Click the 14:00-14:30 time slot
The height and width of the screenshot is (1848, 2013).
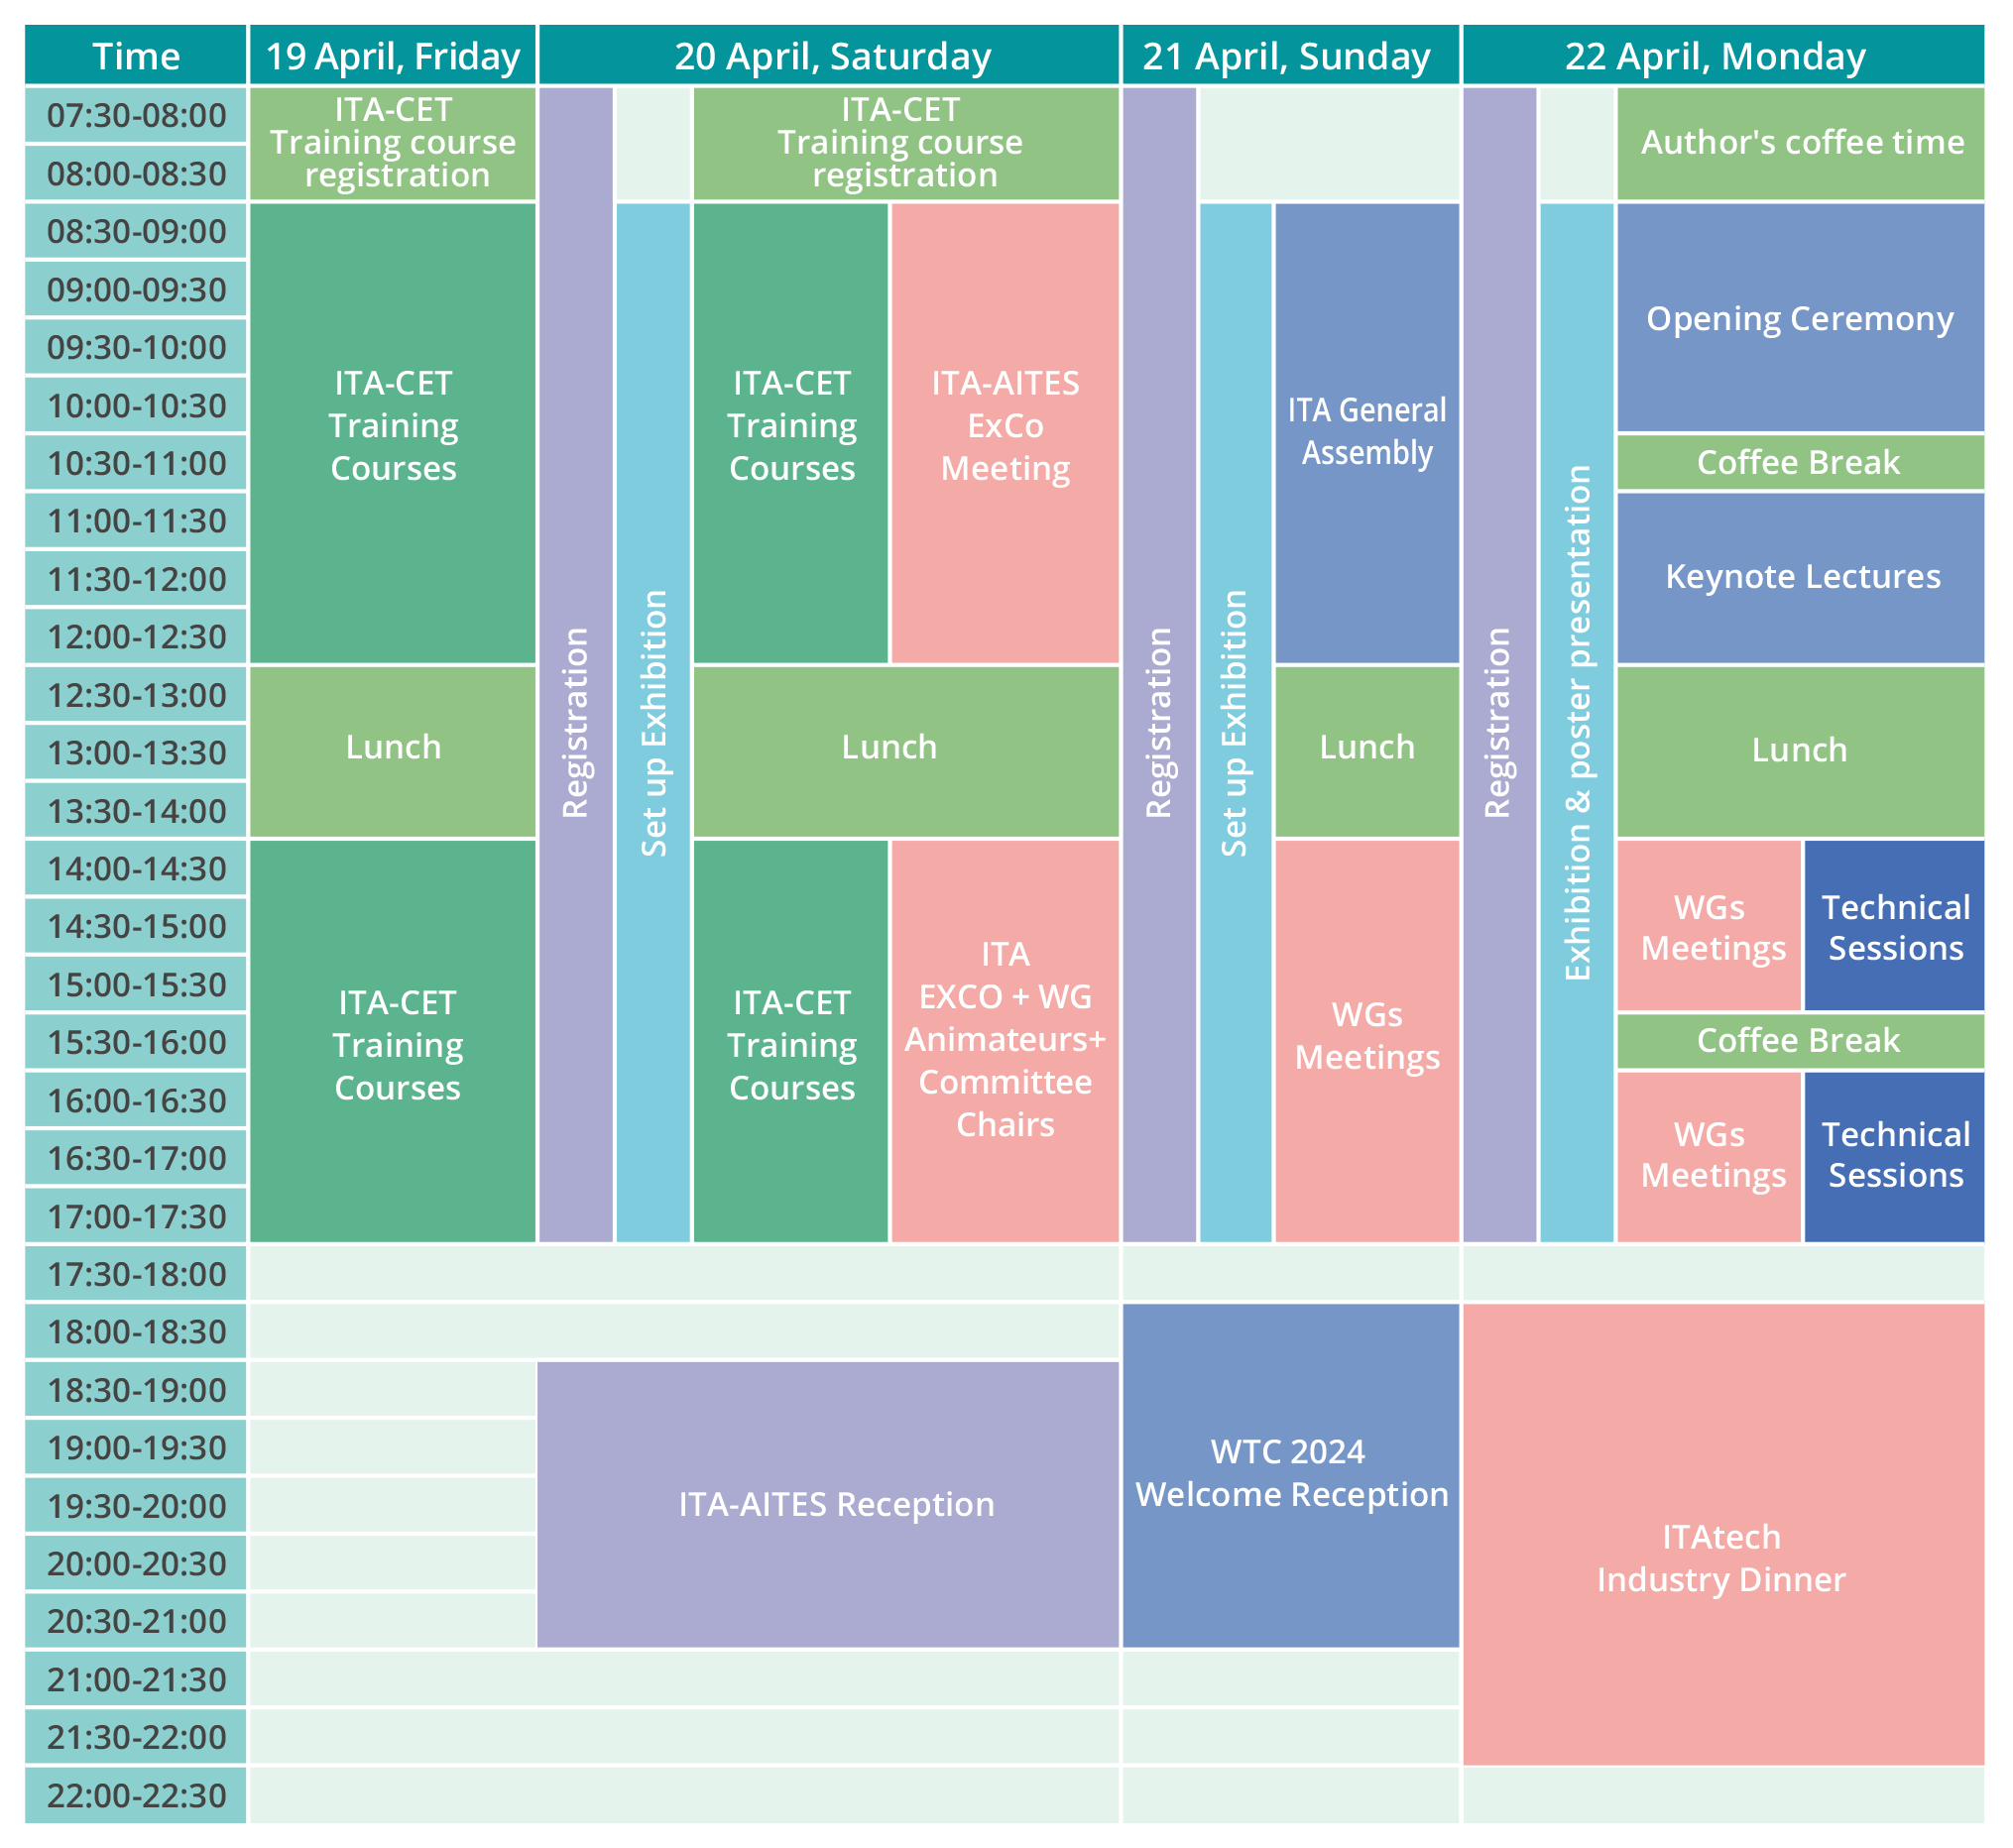[x=136, y=868]
